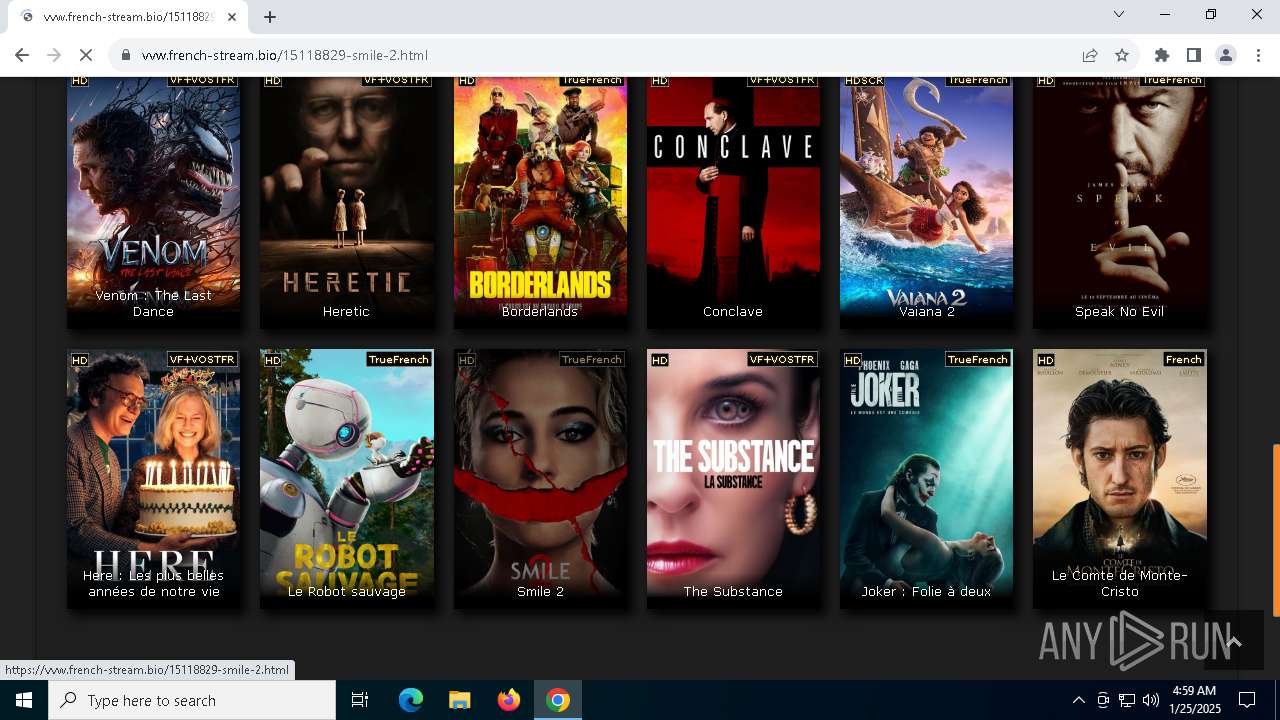Open network status tray icon
The height and width of the screenshot is (720, 1280).
(1127, 700)
